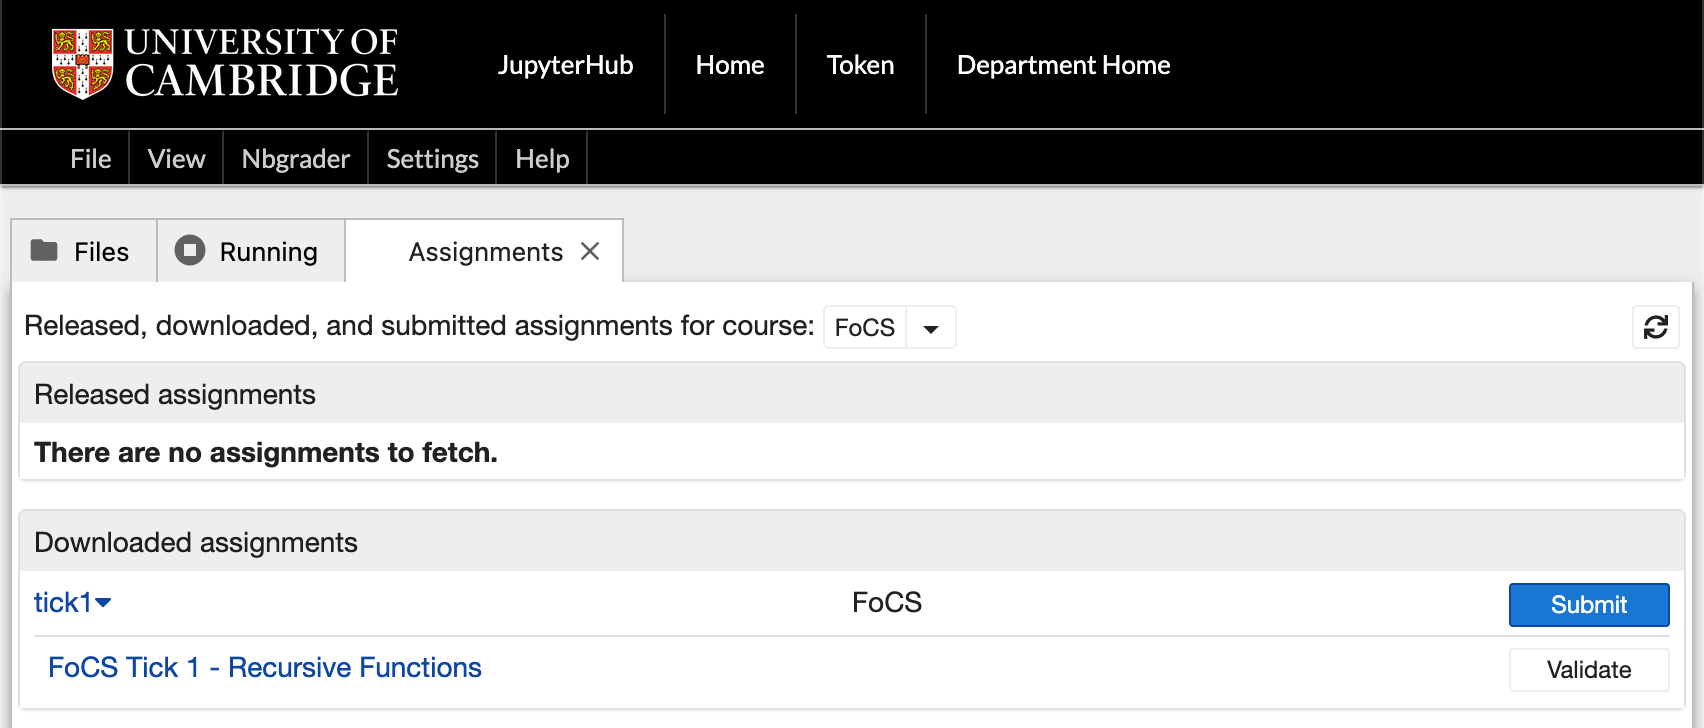
Task: Open the Token page link
Action: pyautogui.click(x=860, y=65)
